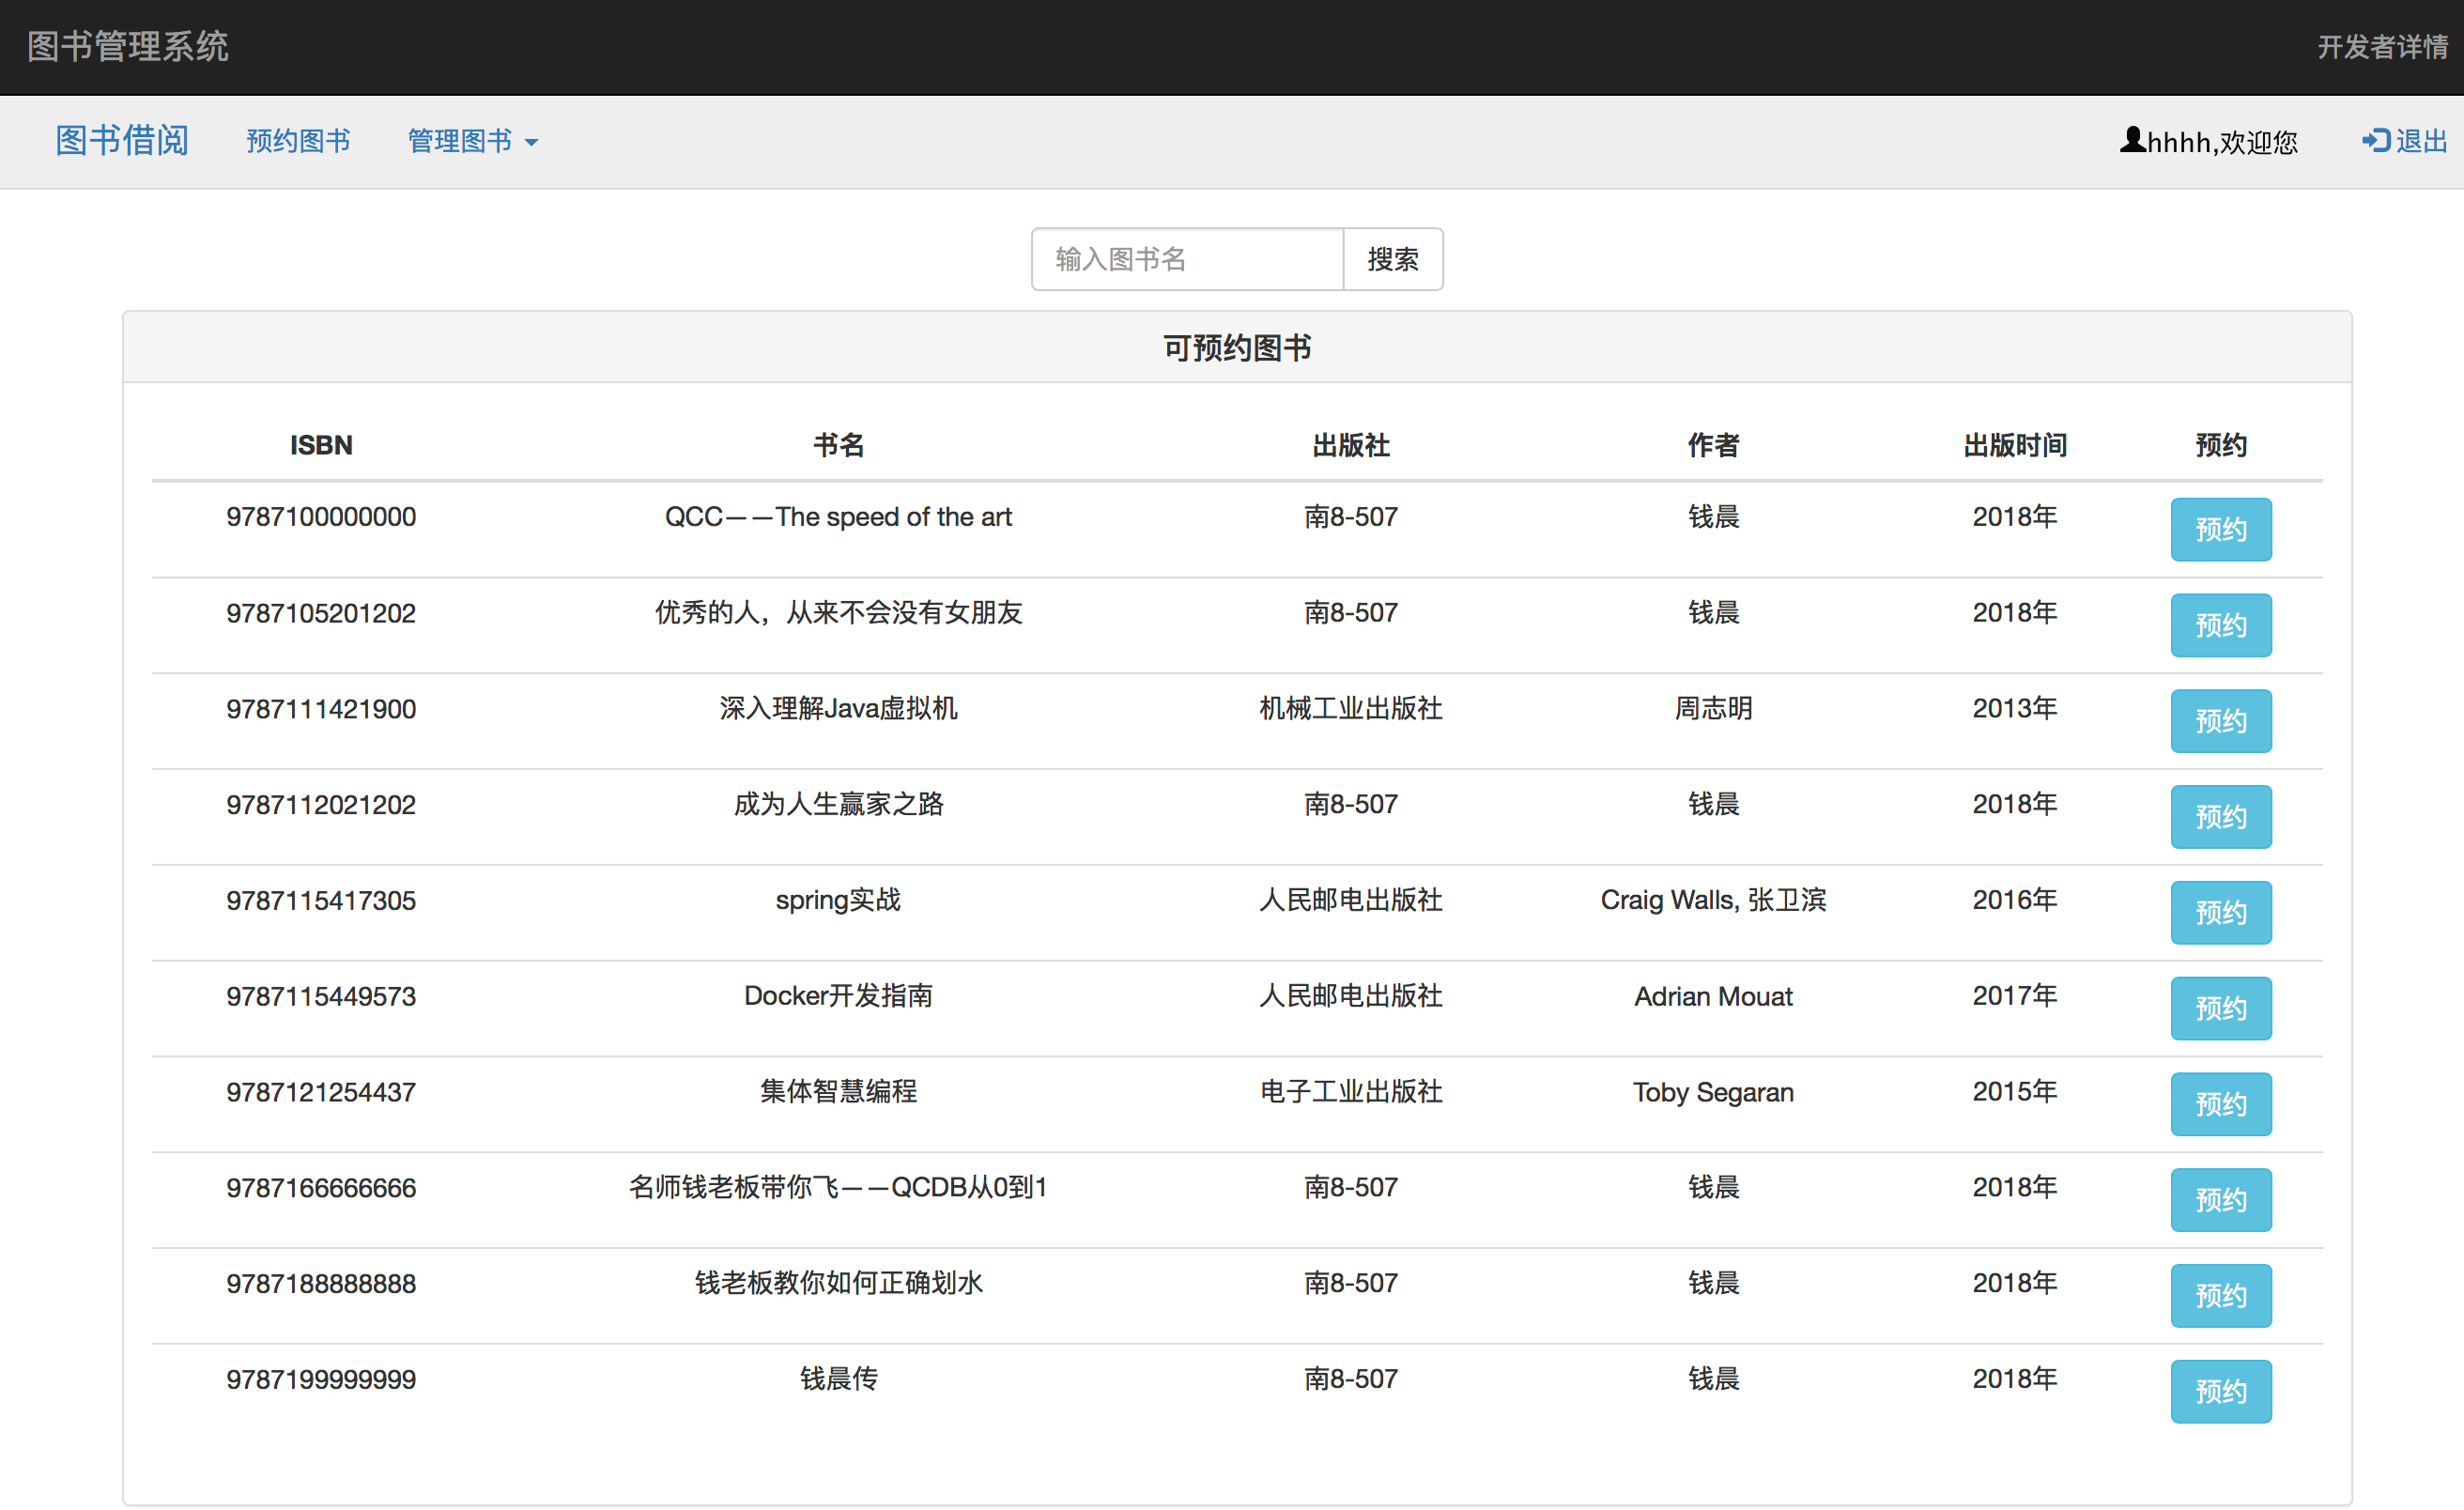Click the ISBN column header
The image size is (2464, 1510).
tap(321, 445)
